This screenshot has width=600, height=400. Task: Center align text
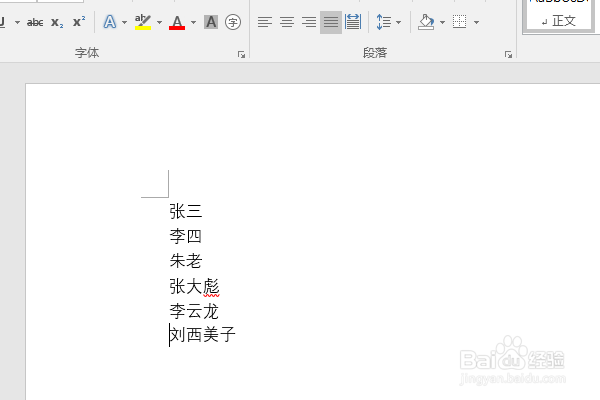287,22
